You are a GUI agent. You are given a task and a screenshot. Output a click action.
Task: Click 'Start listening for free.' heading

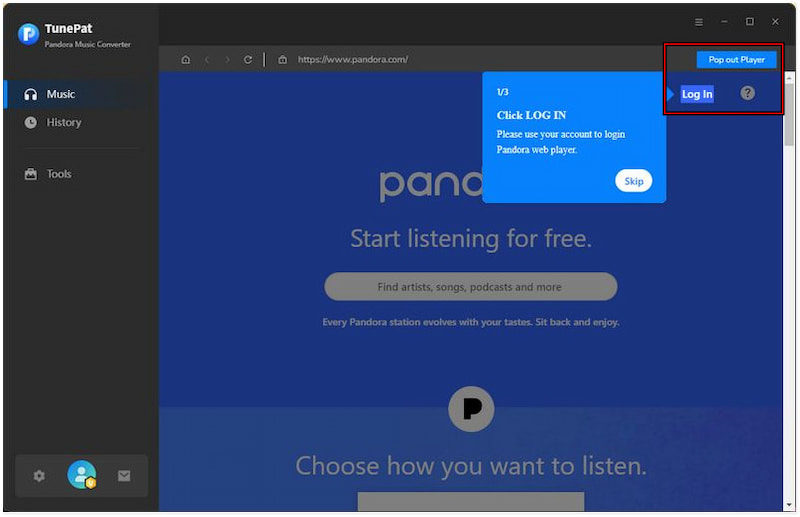coord(471,239)
